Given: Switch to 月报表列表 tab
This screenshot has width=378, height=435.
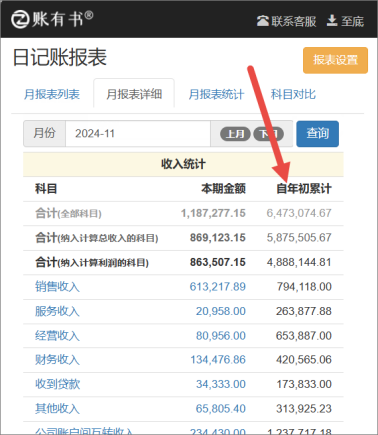Looking at the screenshot, I should pyautogui.click(x=52, y=94).
